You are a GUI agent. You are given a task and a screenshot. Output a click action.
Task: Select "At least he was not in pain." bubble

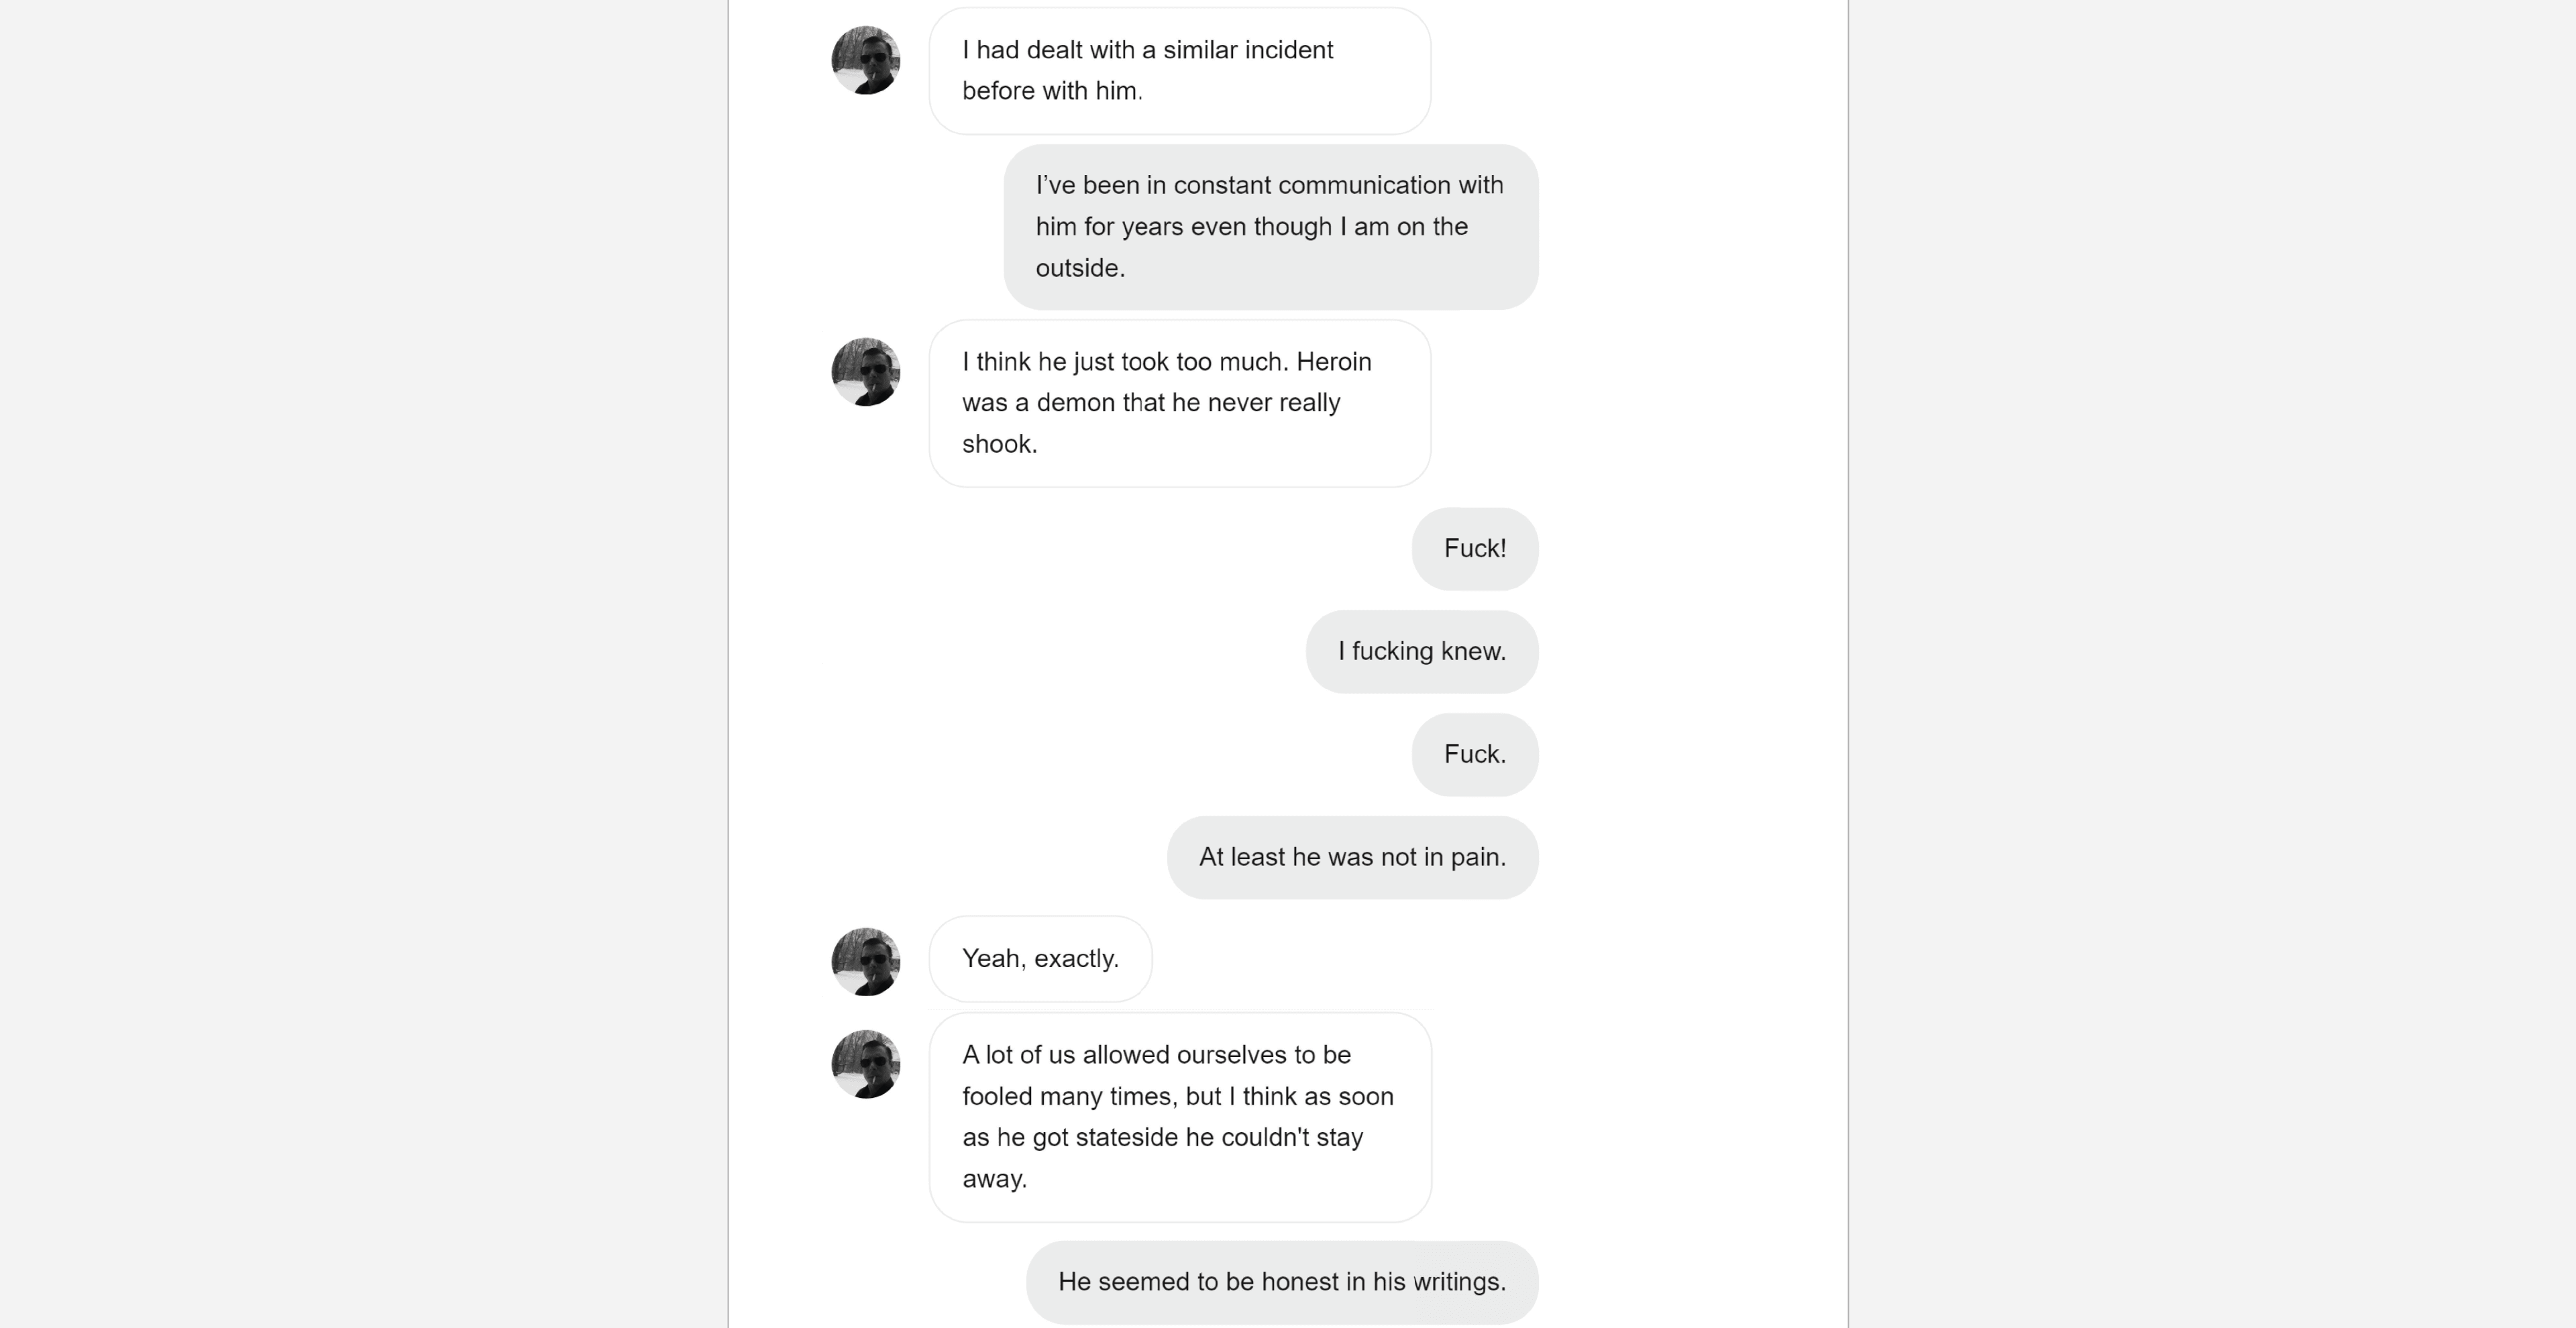[x=1353, y=858]
